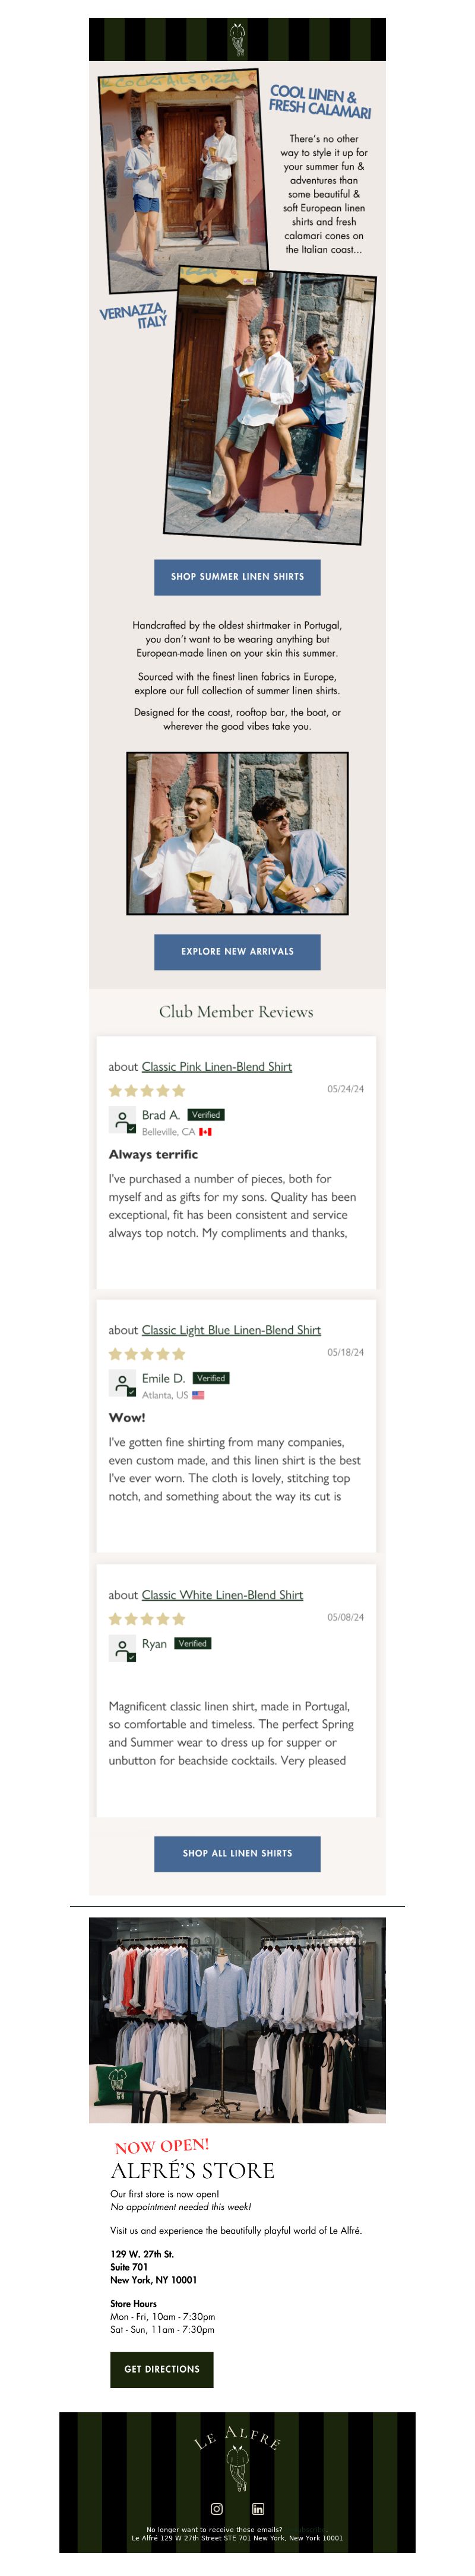This screenshot has width=475, height=2576.
Task: Click the Get Directions button
Action: tap(162, 2369)
